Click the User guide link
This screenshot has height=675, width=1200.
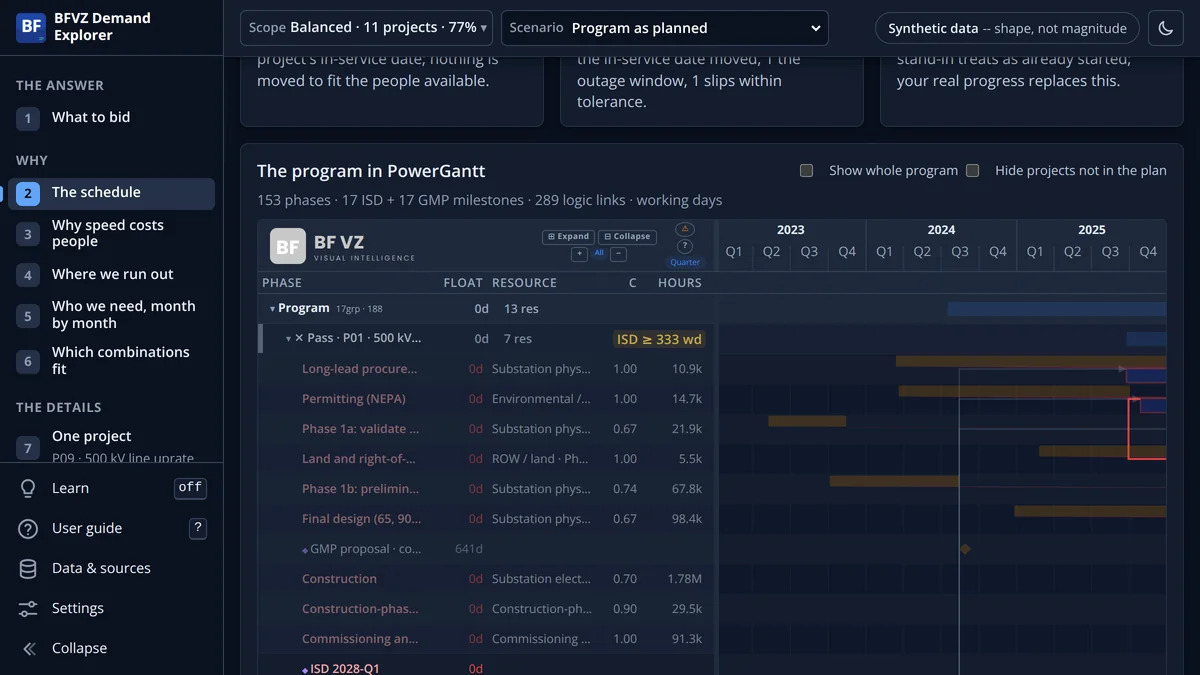pyautogui.click(x=87, y=528)
